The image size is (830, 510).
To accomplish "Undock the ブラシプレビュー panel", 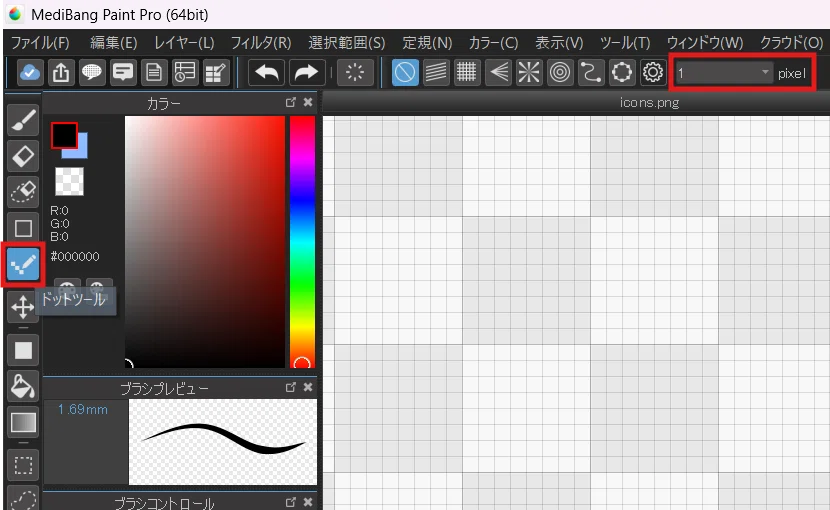I will 291,388.
